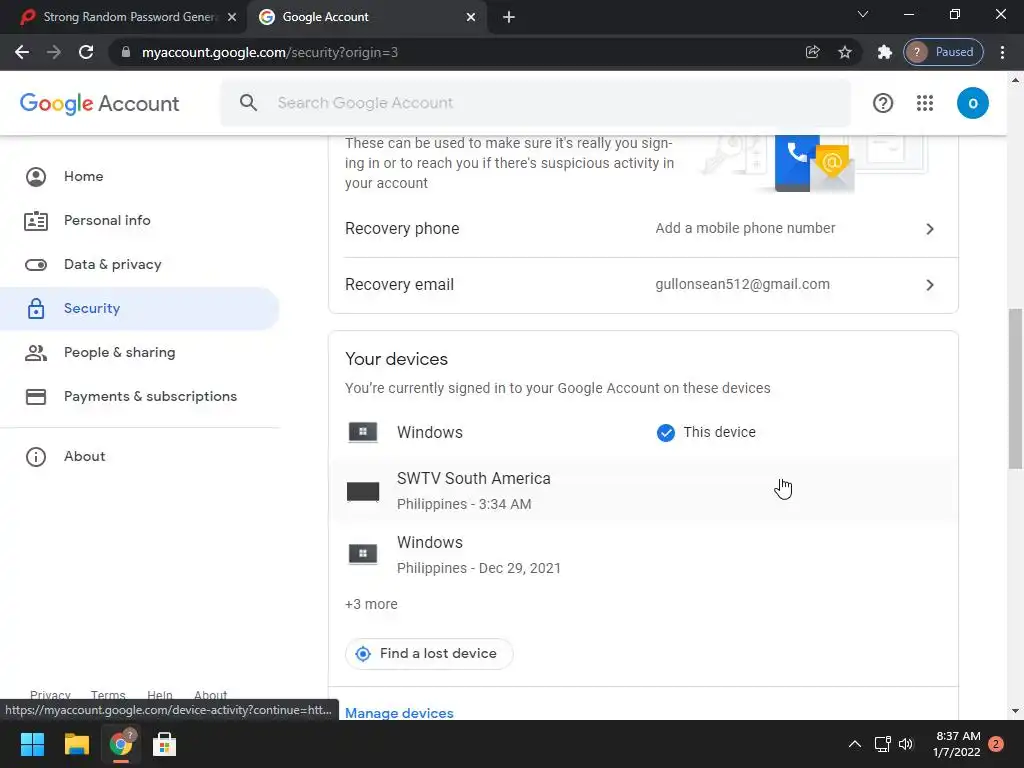Expand the Recovery email chevron
Viewport: 1024px width, 768px height.
(930, 285)
